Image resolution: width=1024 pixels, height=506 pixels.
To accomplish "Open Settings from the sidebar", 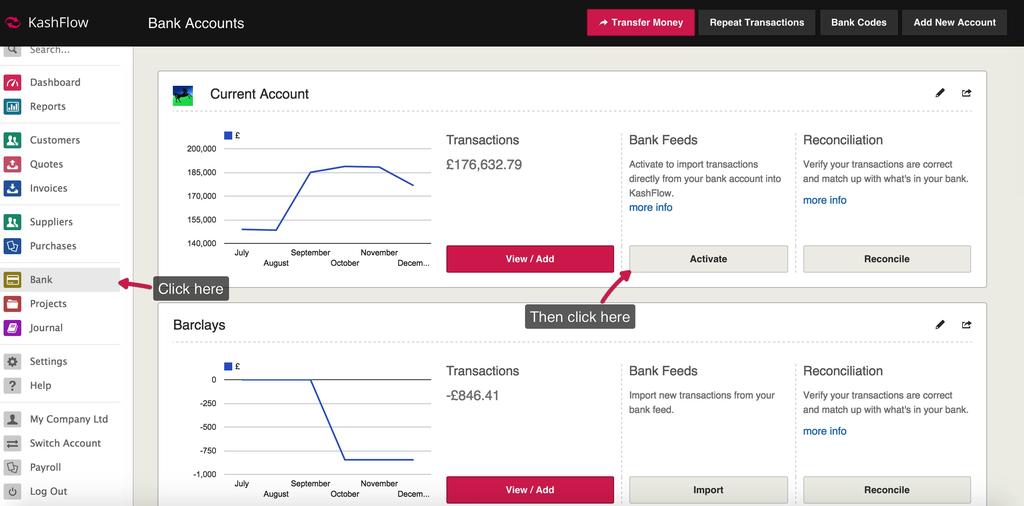I will tap(48, 361).
